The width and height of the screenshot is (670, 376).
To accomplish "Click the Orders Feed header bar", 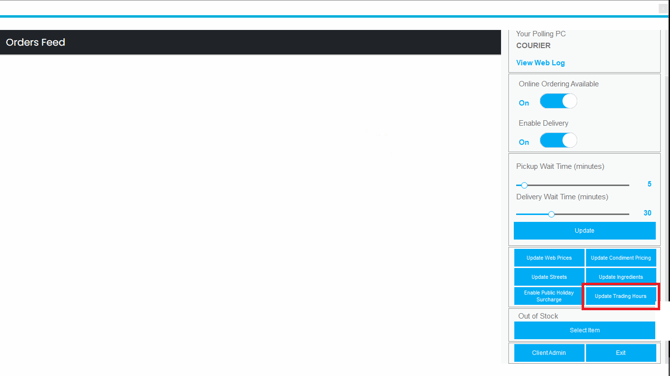I will (x=250, y=42).
